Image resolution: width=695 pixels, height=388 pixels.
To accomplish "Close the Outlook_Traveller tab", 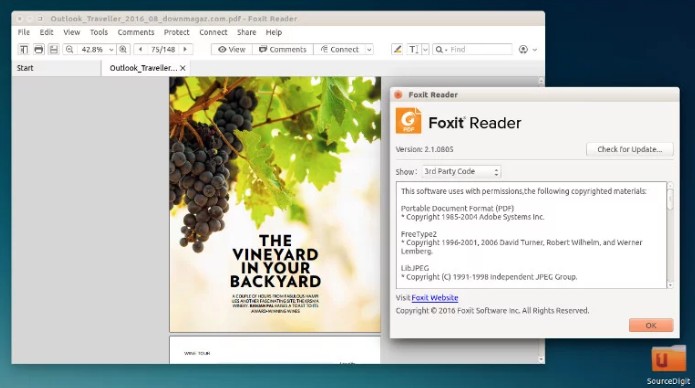I will click(x=183, y=68).
